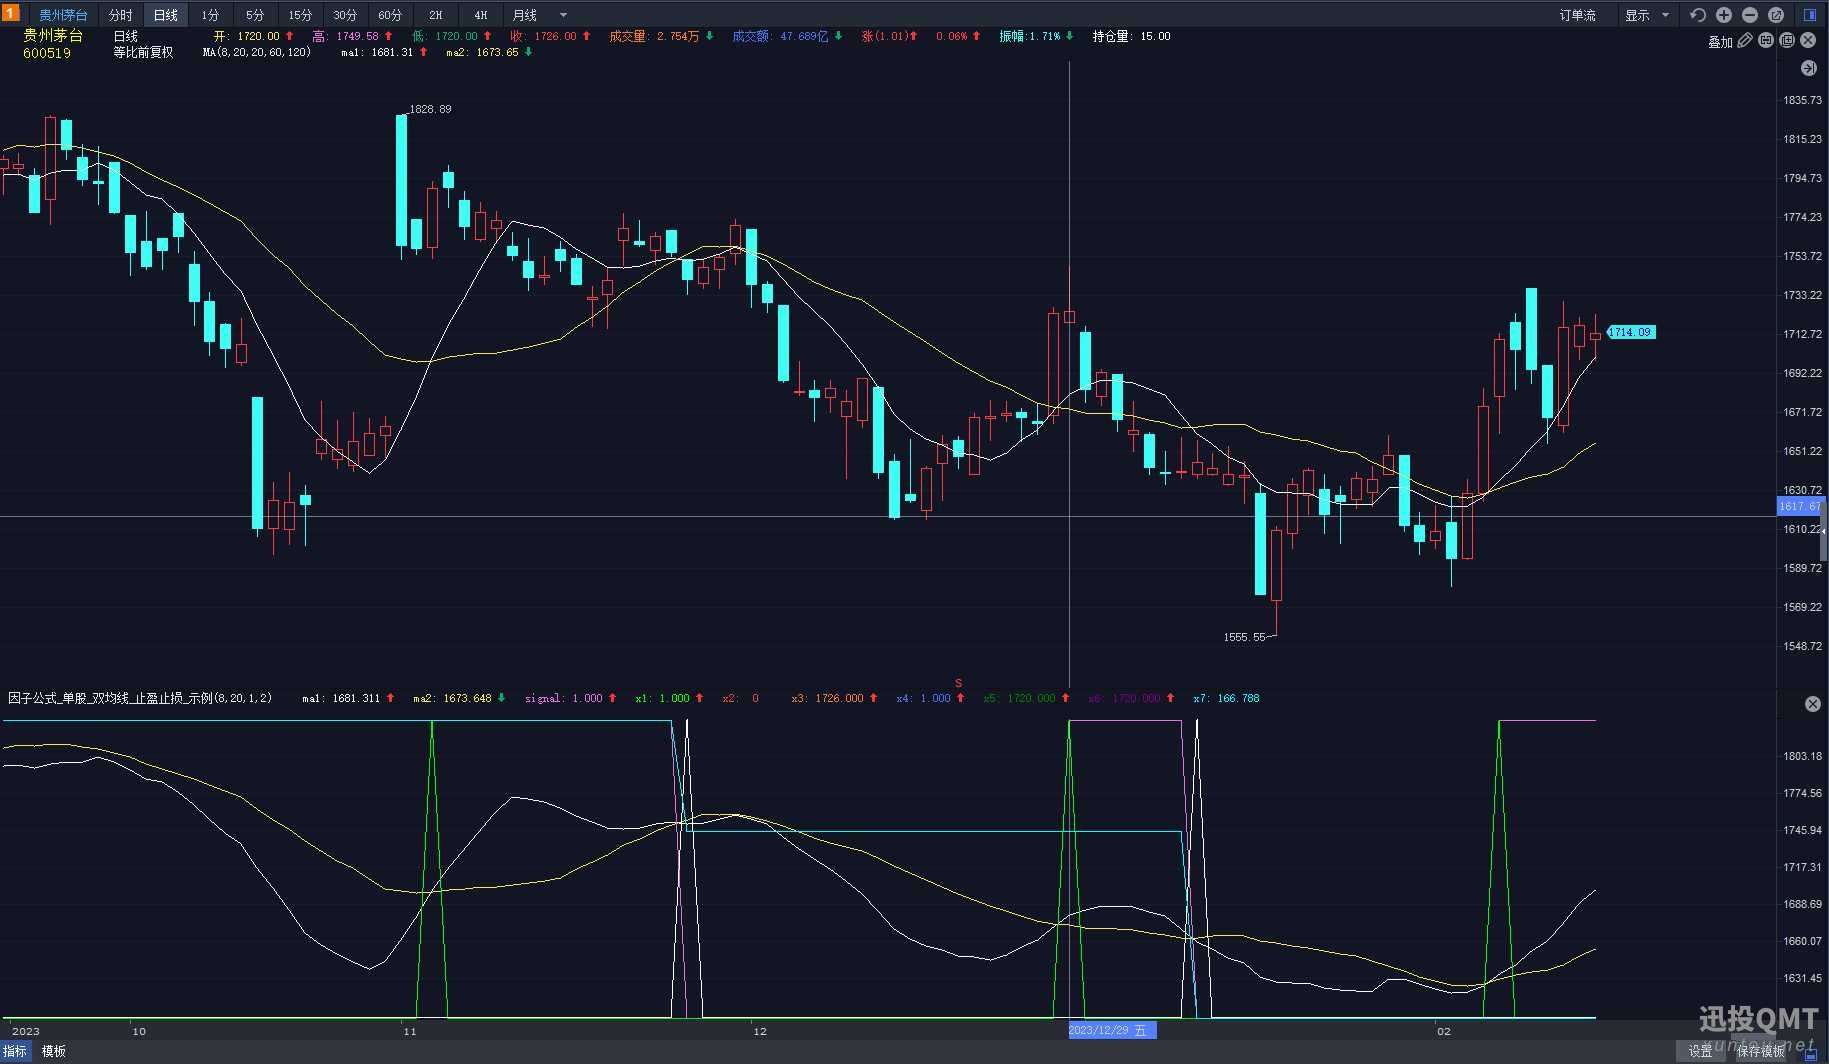Click the month 11 axis label

pos(409,1031)
